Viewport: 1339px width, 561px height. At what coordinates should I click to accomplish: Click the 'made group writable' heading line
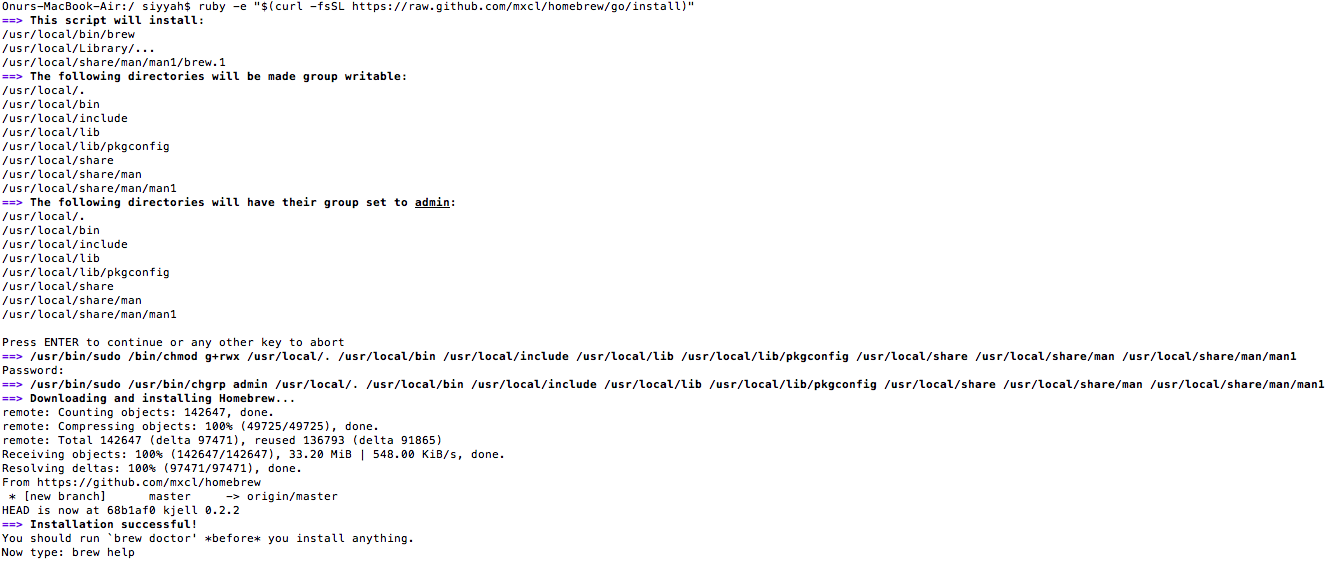coord(205,76)
